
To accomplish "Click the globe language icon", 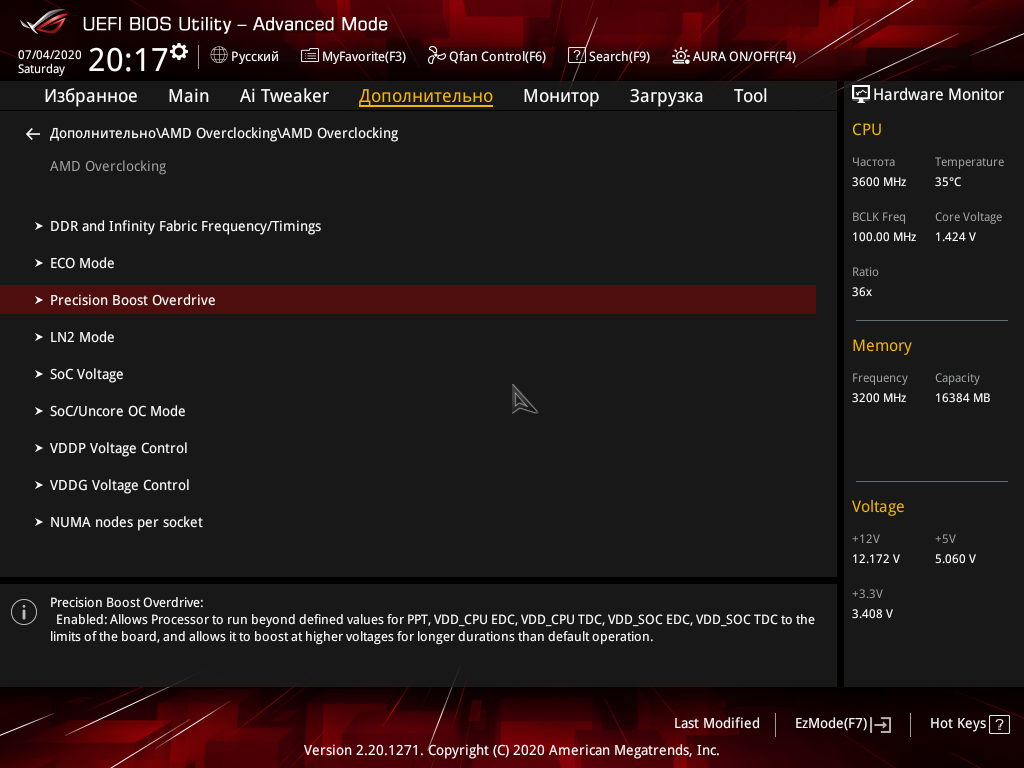I will (x=219, y=56).
